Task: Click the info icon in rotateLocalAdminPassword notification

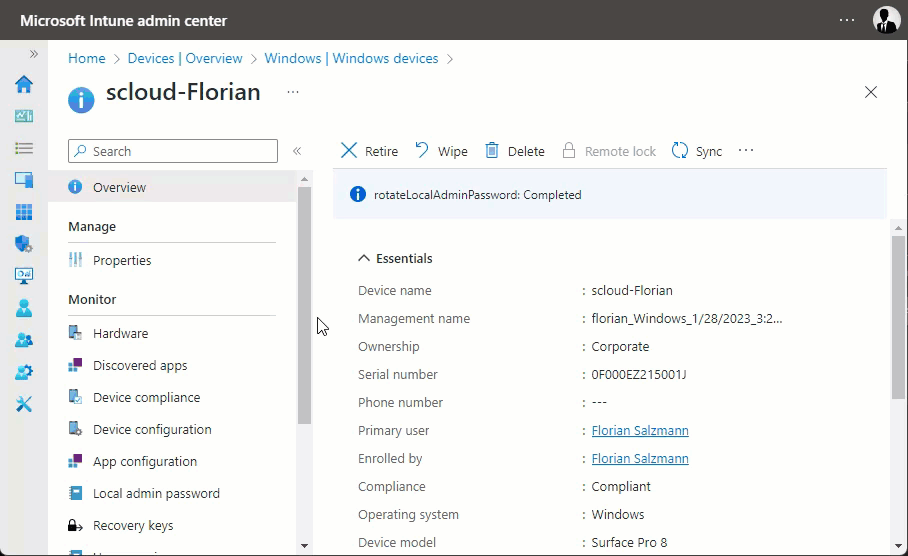Action: pyautogui.click(x=358, y=195)
